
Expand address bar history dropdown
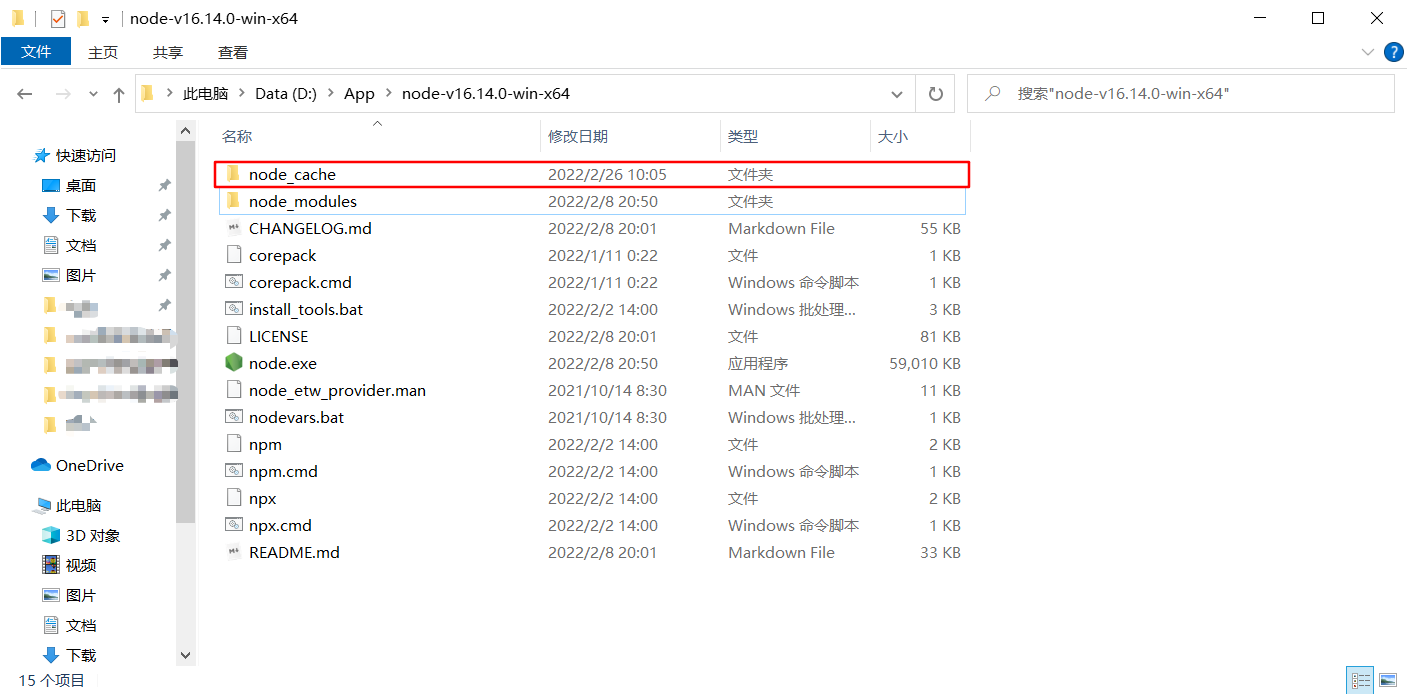(897, 93)
